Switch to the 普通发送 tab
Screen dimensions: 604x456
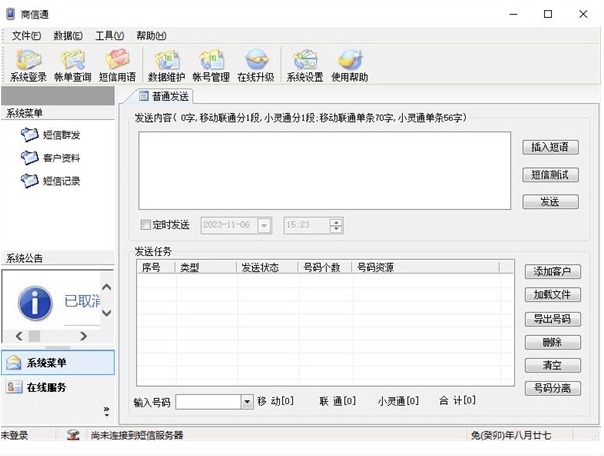[165, 96]
